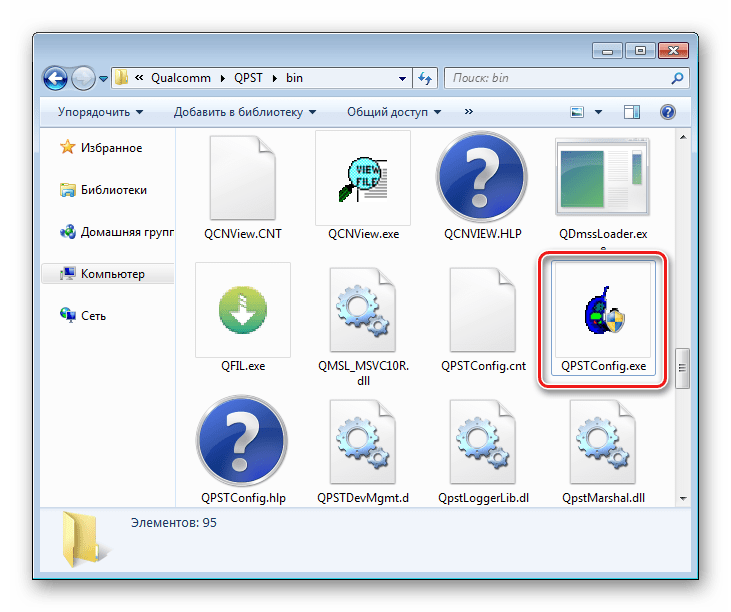Select the QCNView.CNT blank file icon
The width and height of the screenshot is (731, 612).
(x=243, y=178)
